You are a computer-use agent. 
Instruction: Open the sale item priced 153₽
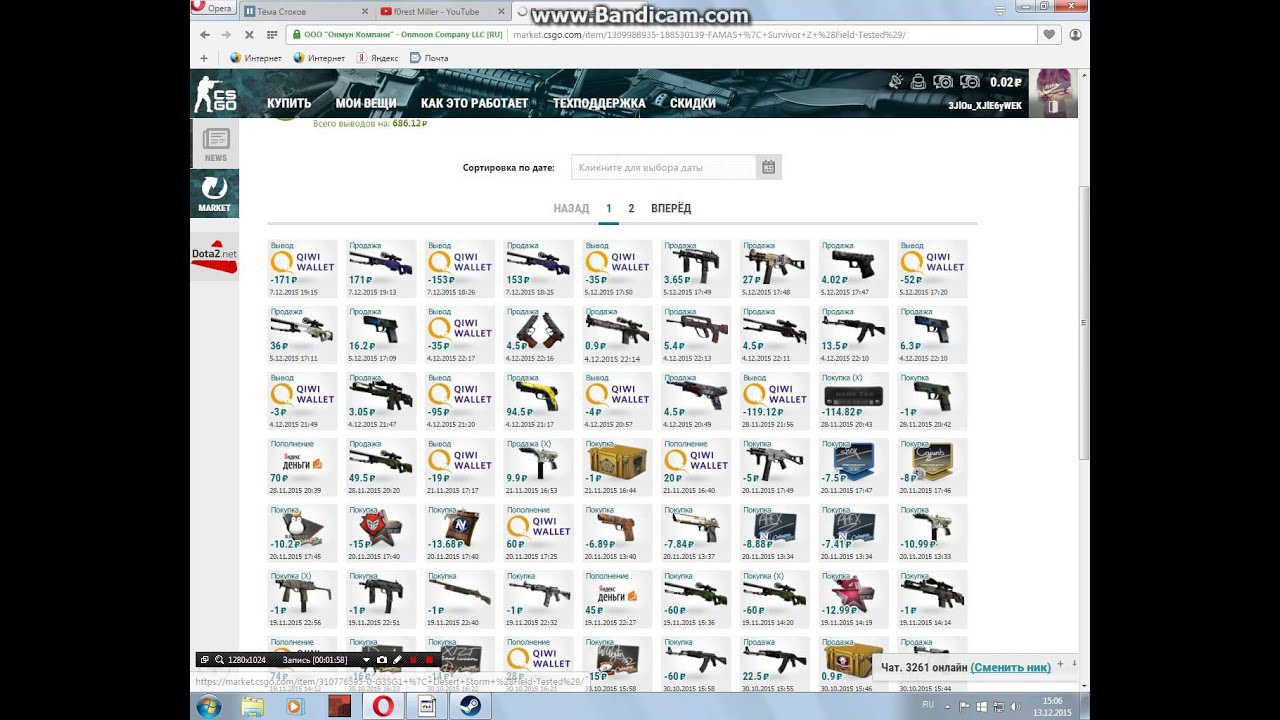point(539,269)
